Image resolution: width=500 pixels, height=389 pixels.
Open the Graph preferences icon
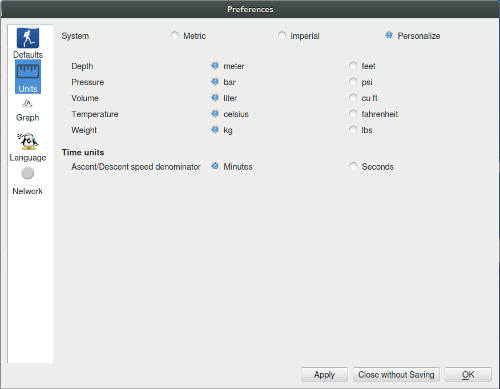[x=28, y=111]
